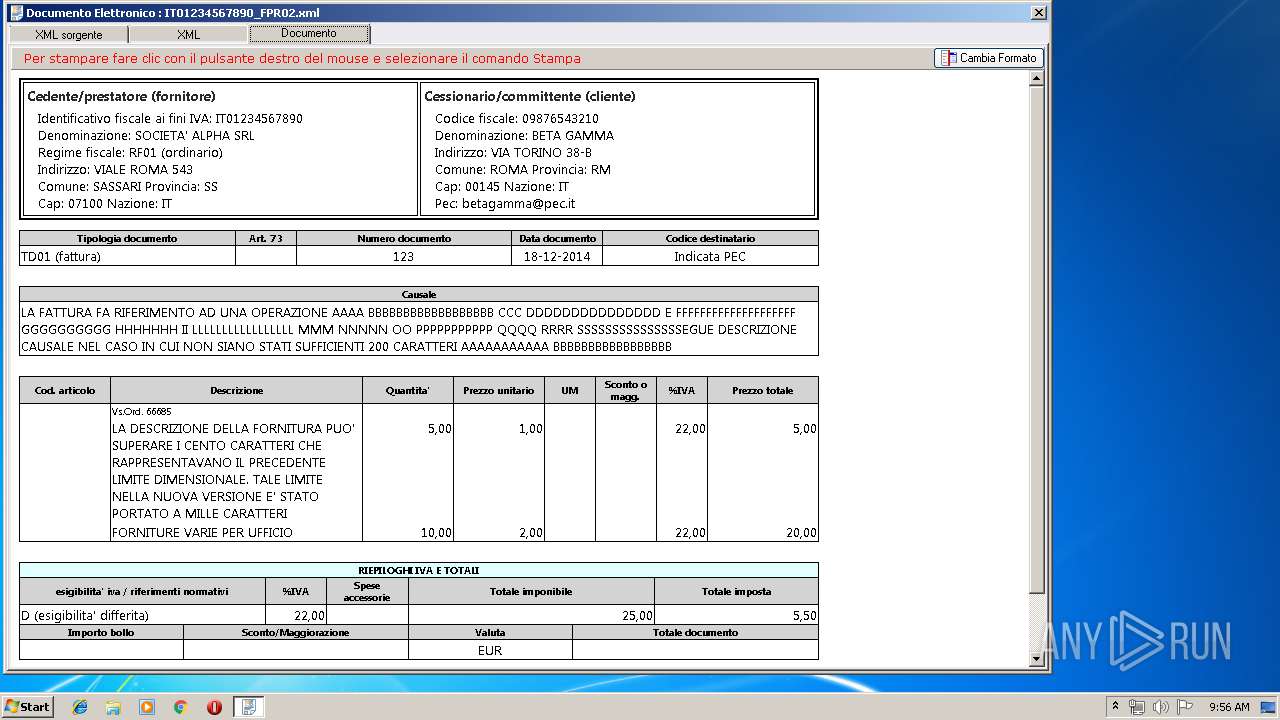
Task: Click the Cessionario/committente (cliente) heading
Action: point(530,97)
